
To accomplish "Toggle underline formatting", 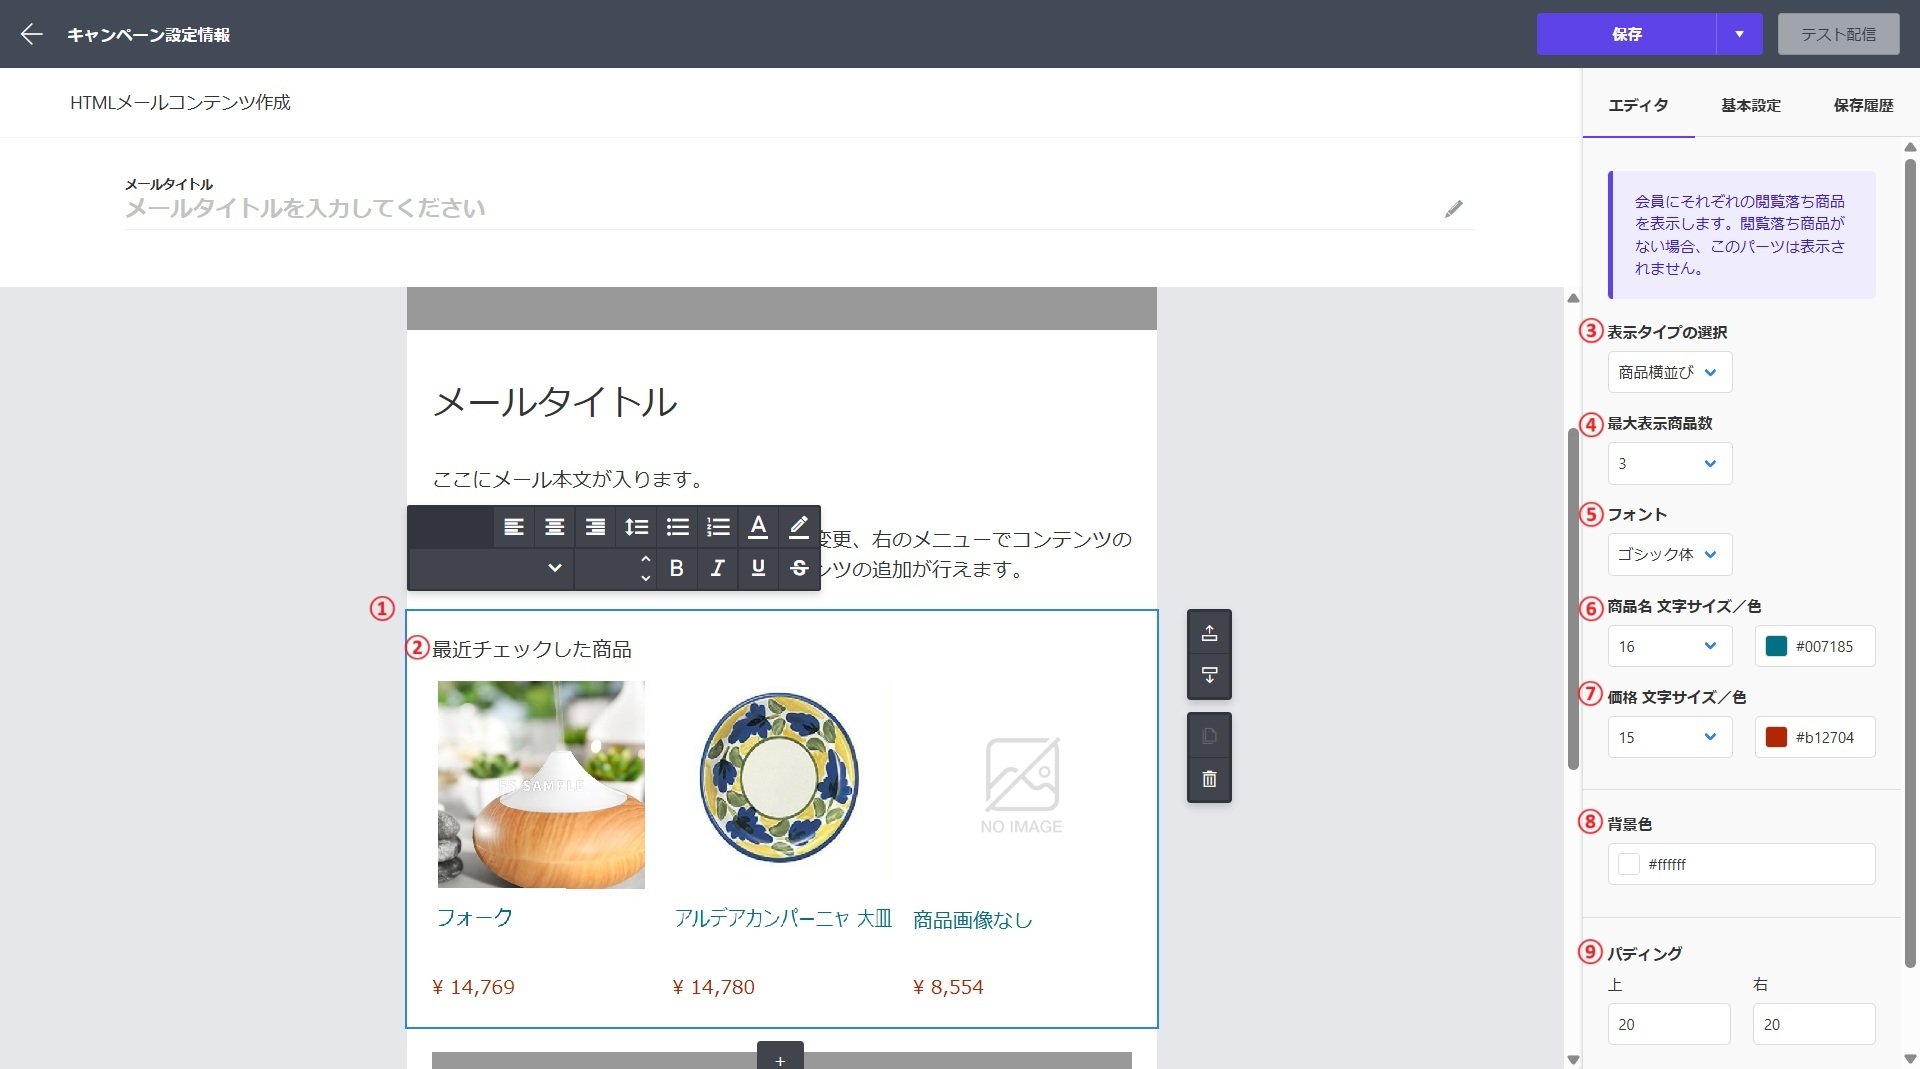I will click(758, 568).
